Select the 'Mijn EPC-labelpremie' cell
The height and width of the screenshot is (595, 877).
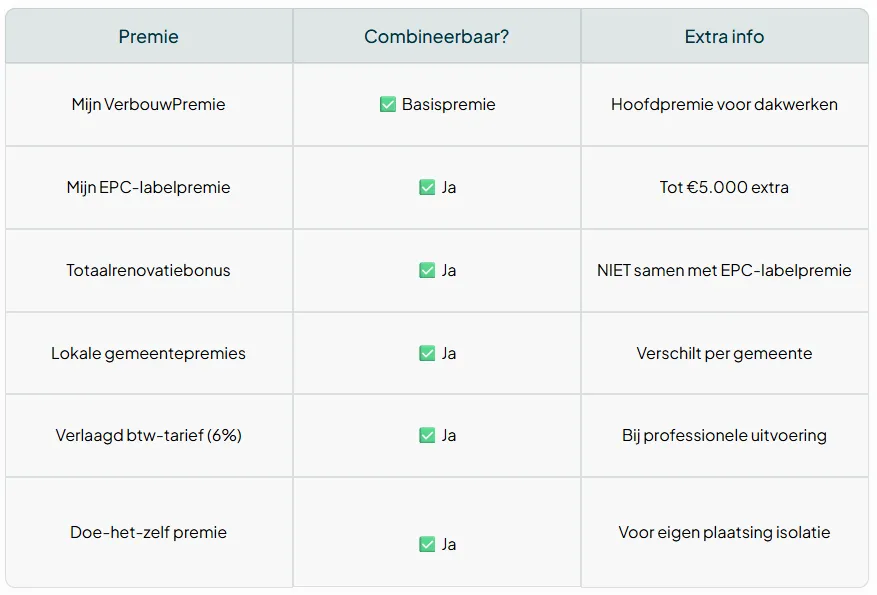[148, 187]
